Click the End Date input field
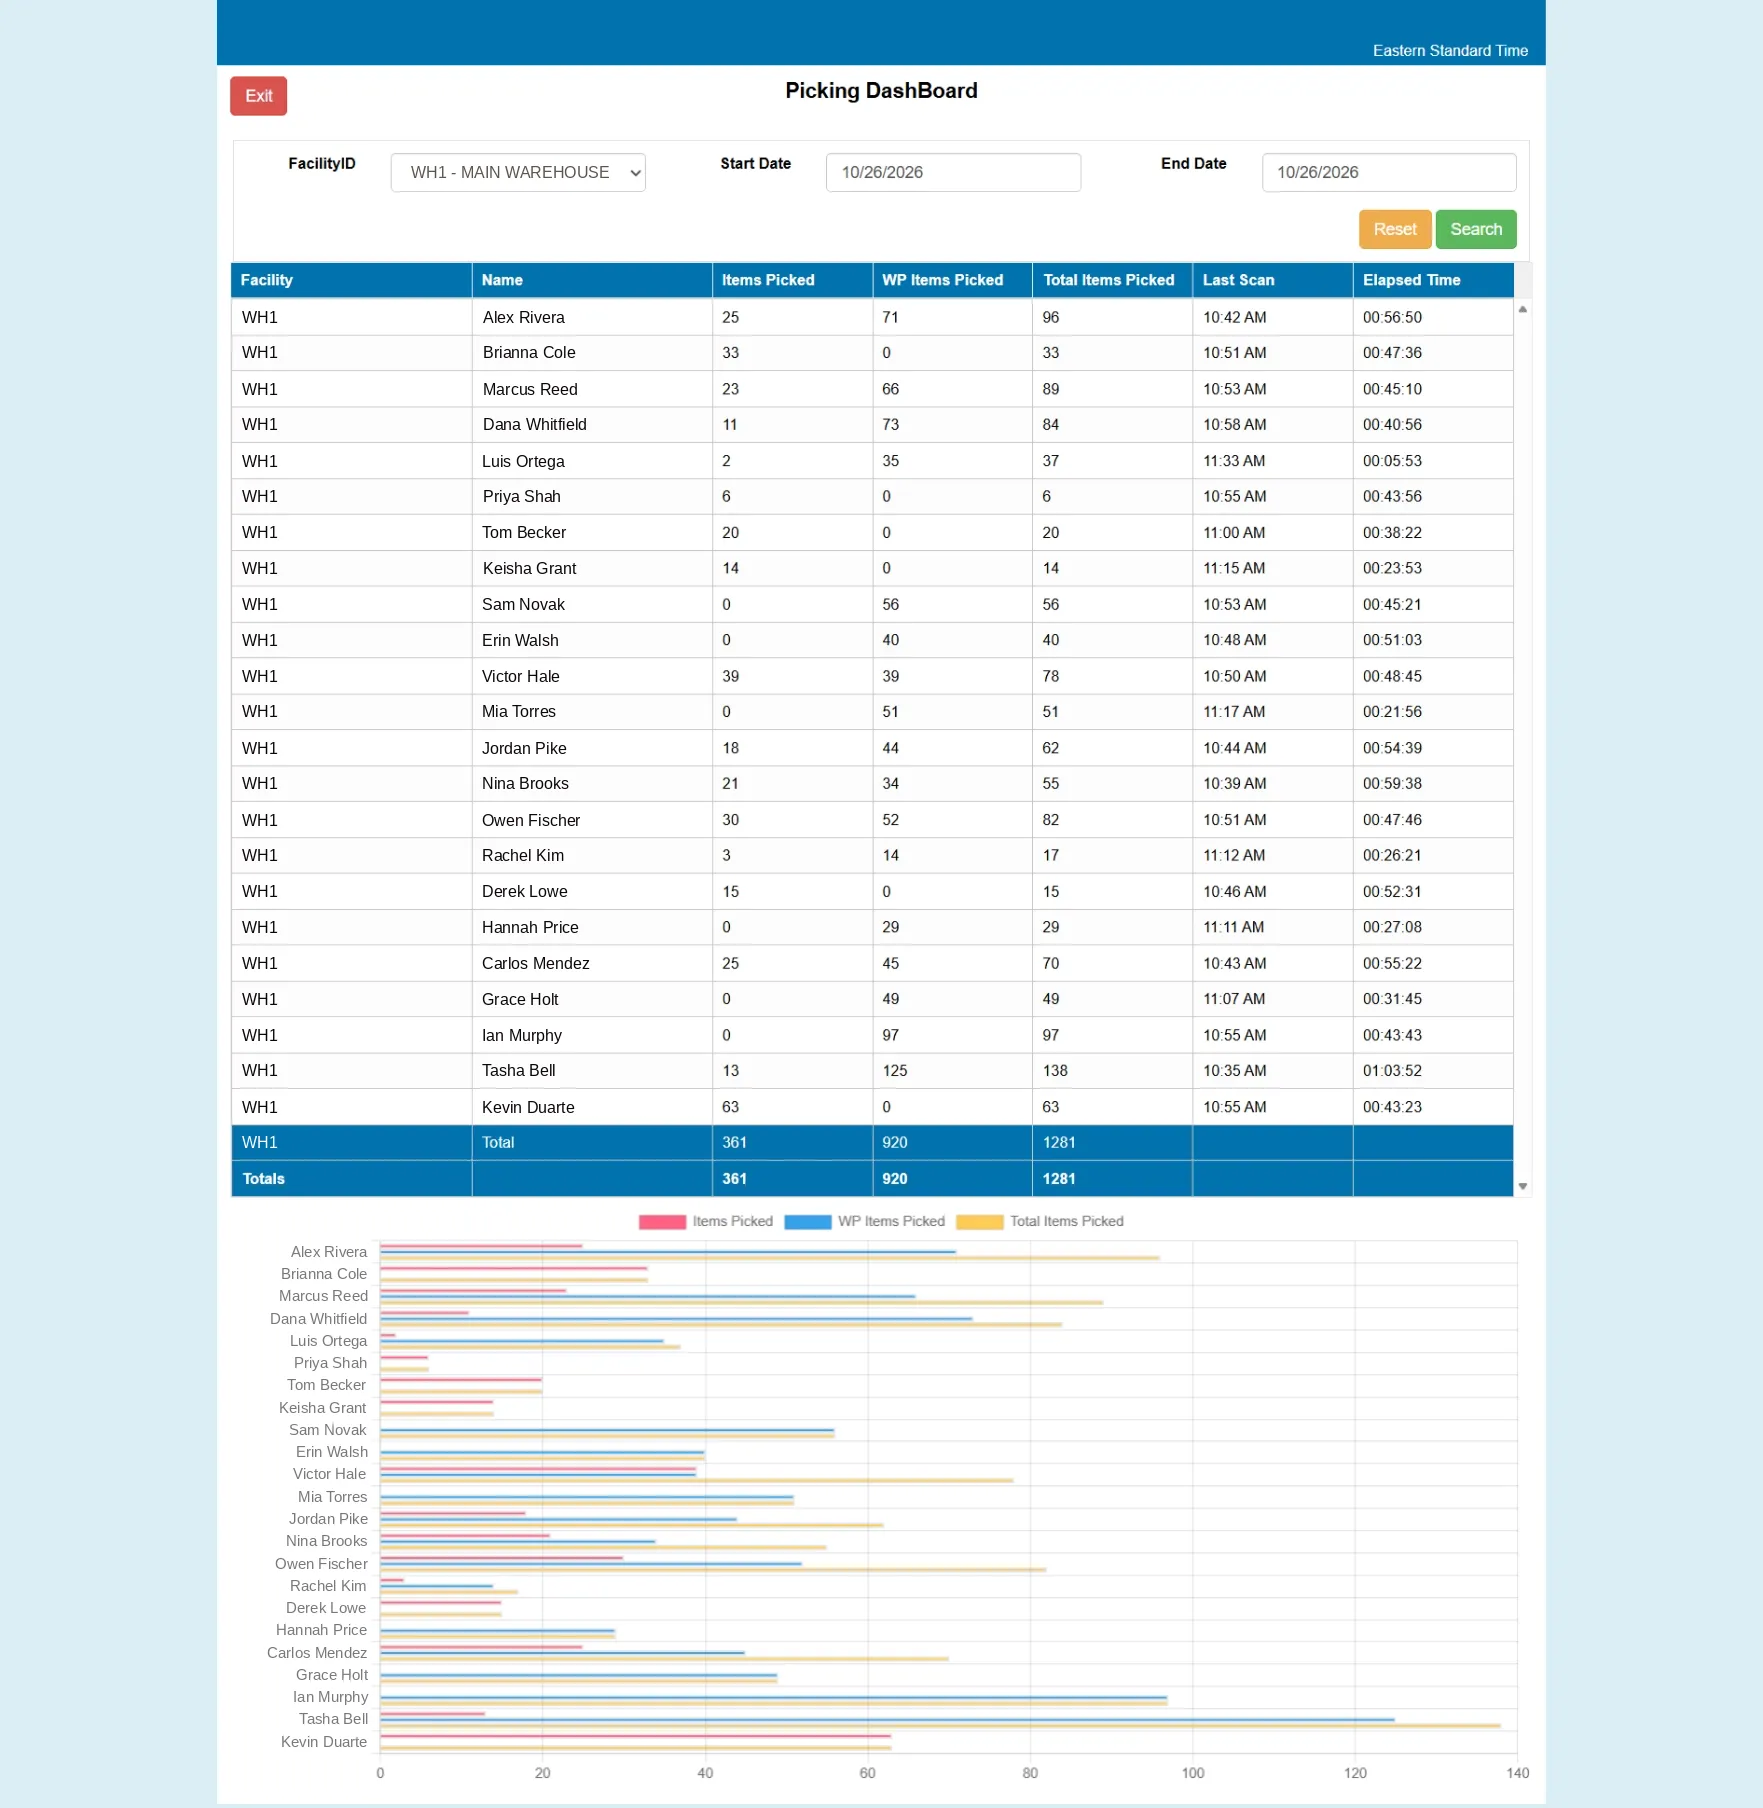The width and height of the screenshot is (1763, 1808). click(1389, 172)
